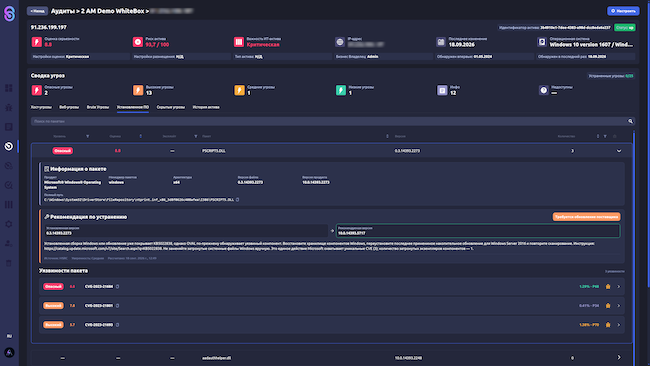This screenshot has width=650, height=366.
Task: Expand the aadauthhelper.dll row chevron
Action: (619, 357)
